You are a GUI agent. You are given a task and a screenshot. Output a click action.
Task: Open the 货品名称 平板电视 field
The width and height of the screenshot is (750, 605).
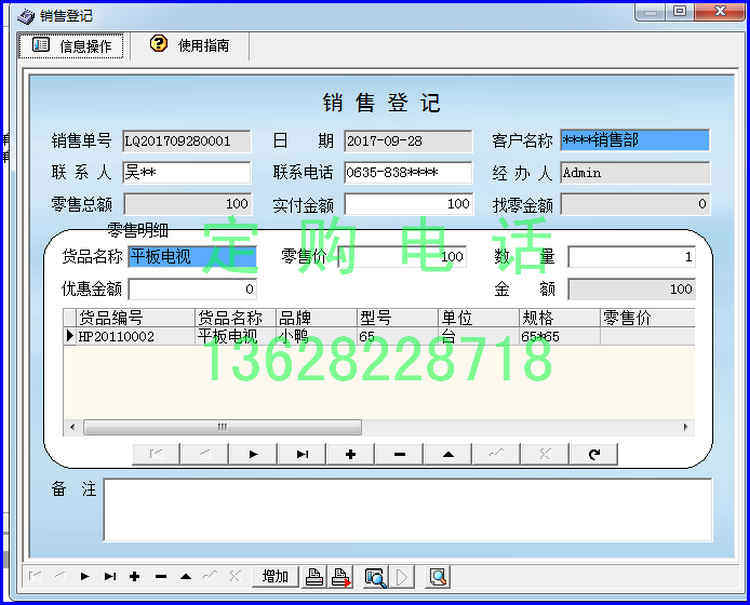click(x=192, y=257)
